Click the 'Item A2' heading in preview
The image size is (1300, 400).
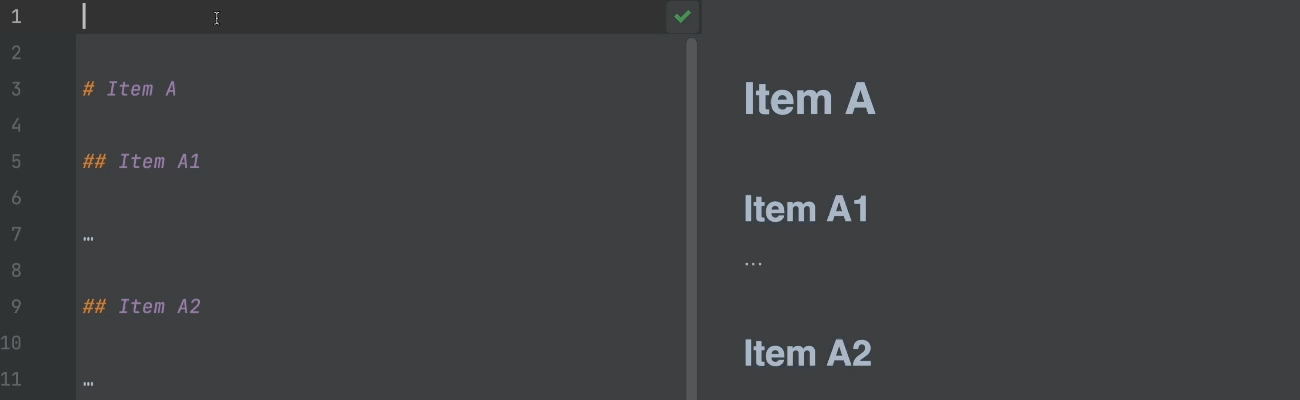[x=807, y=353]
